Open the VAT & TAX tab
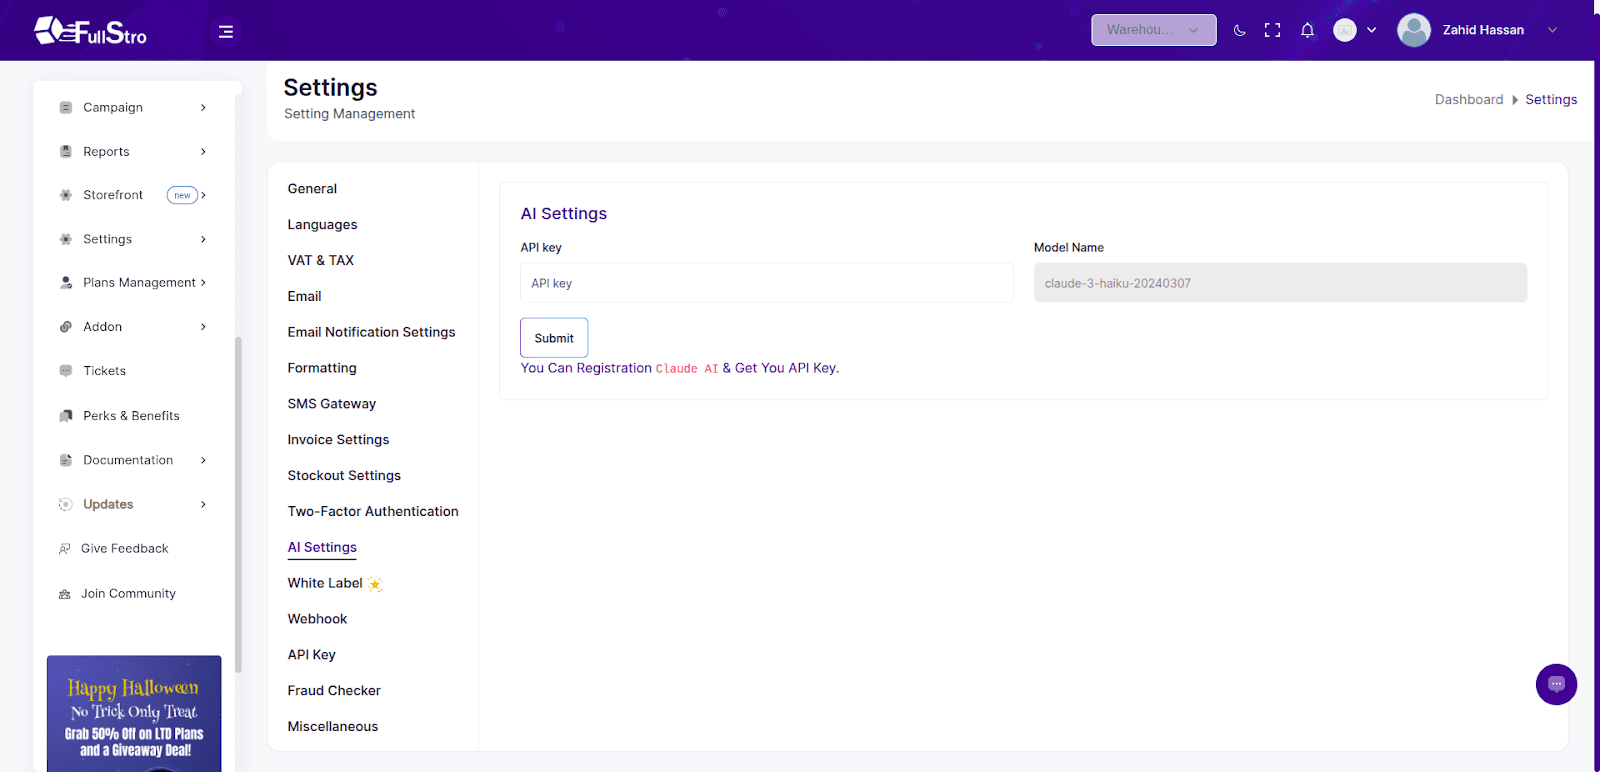Image resolution: width=1600 pixels, height=772 pixels. pos(321,260)
